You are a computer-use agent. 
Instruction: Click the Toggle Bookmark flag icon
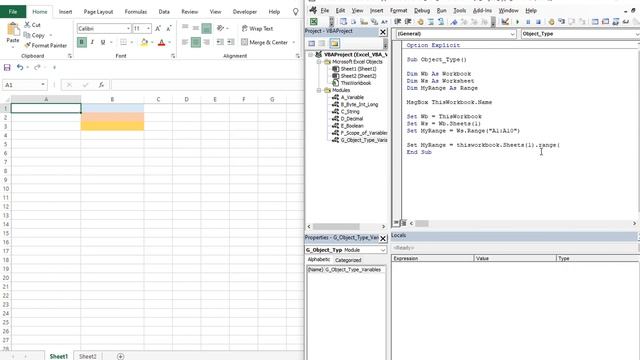[x=454, y=22]
